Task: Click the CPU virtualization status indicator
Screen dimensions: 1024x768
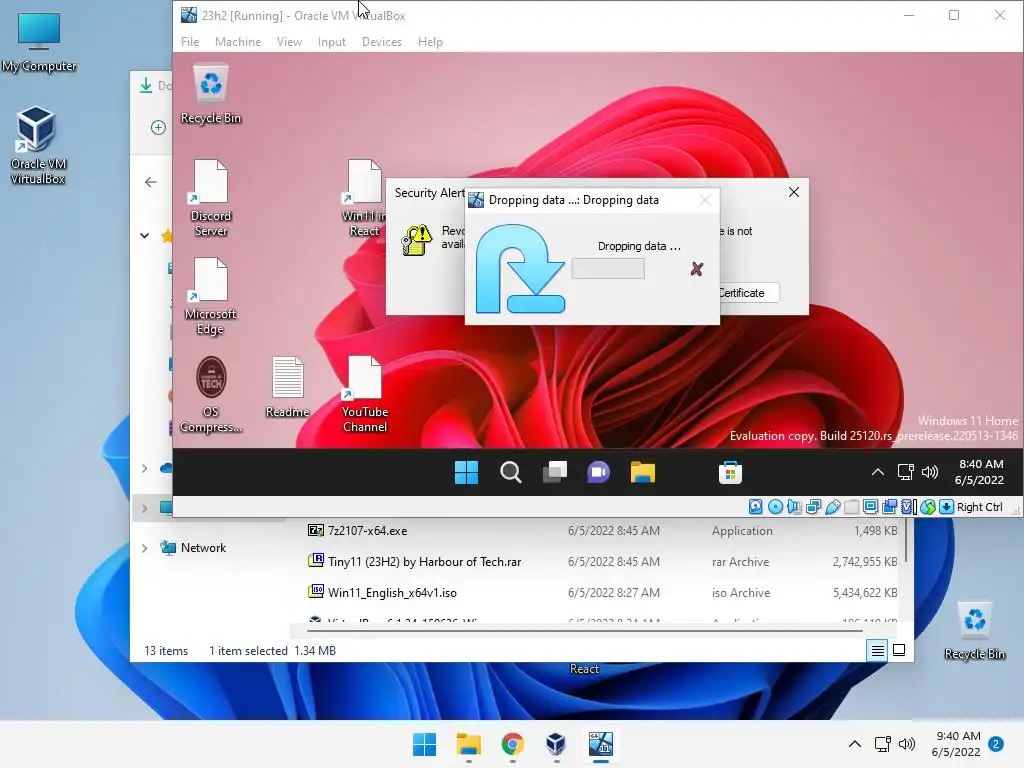Action: click(908, 507)
